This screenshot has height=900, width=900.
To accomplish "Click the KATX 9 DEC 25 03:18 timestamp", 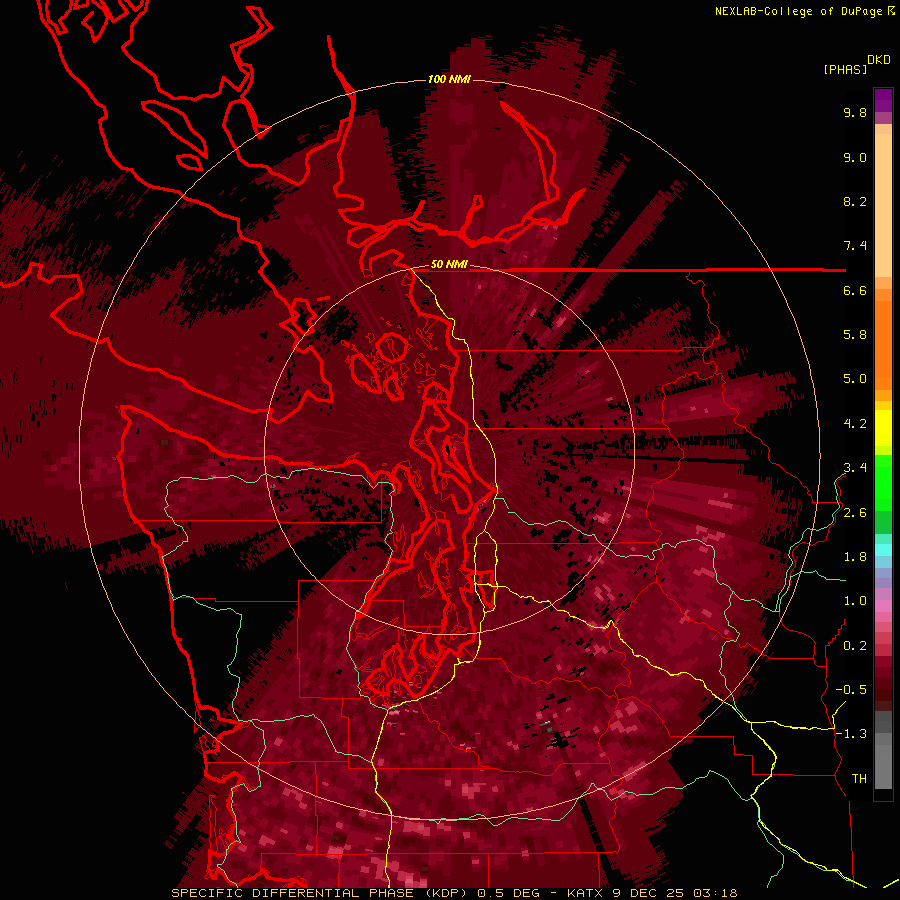I will pos(652,893).
